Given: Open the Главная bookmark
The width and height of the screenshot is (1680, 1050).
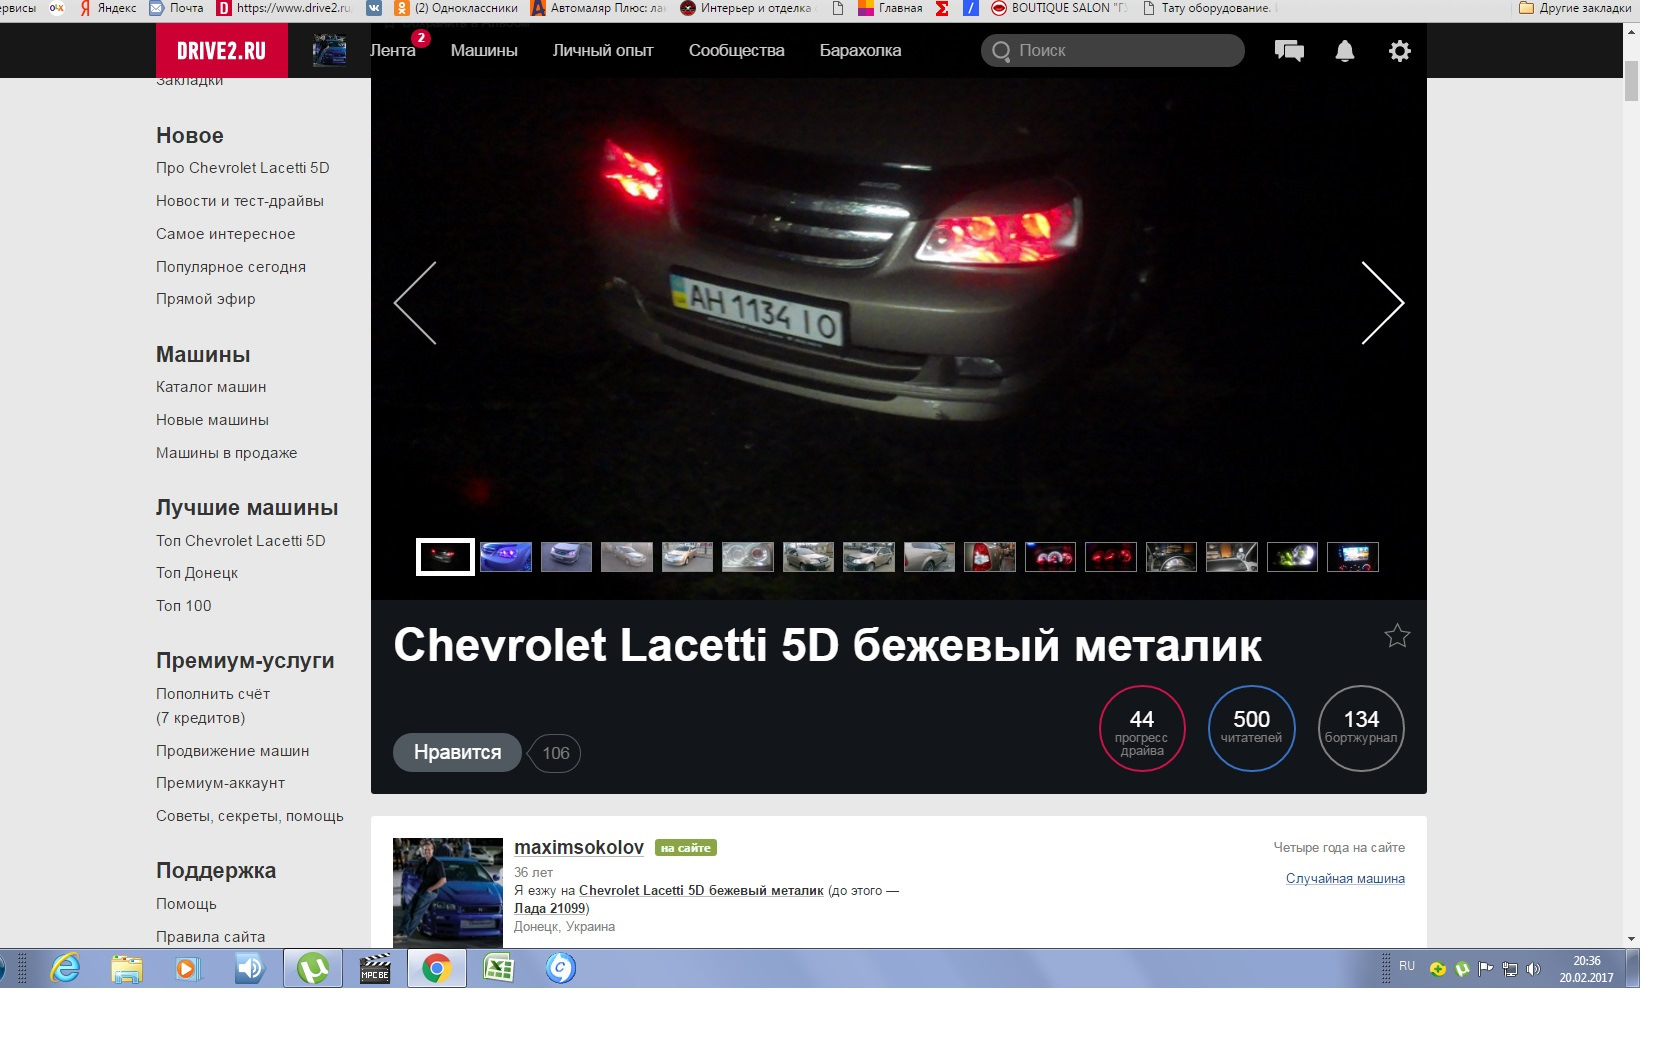Looking at the screenshot, I should click(x=891, y=8).
